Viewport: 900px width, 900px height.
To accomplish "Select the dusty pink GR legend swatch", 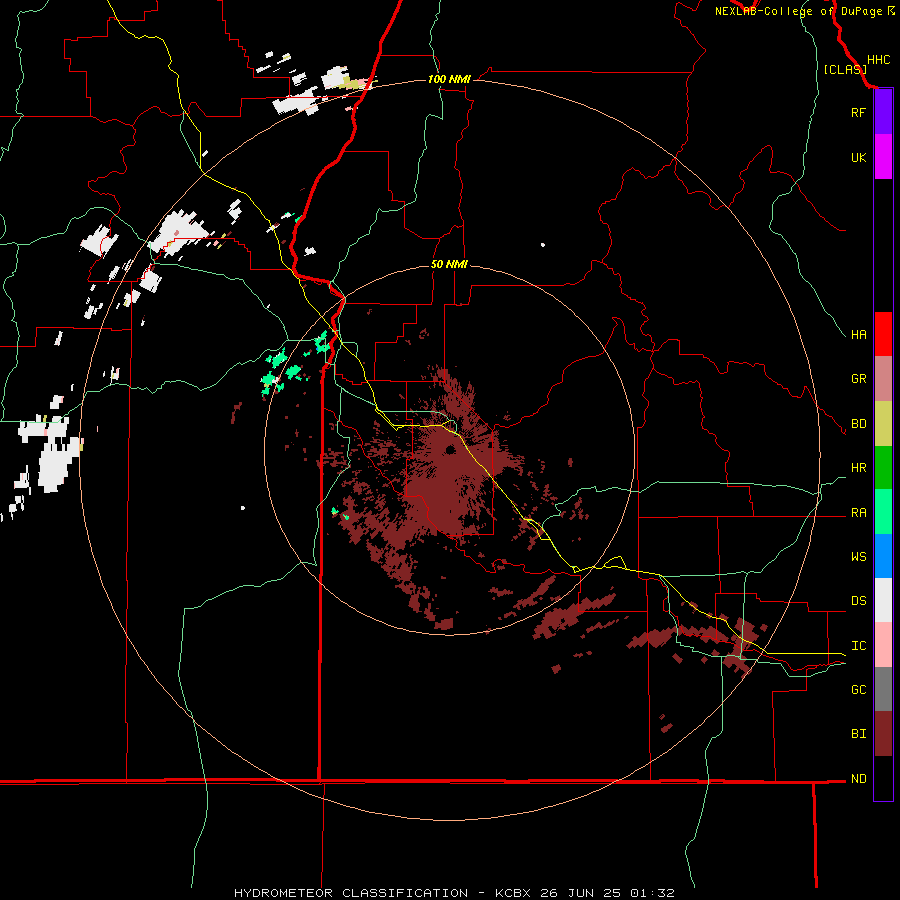I will pos(883,379).
